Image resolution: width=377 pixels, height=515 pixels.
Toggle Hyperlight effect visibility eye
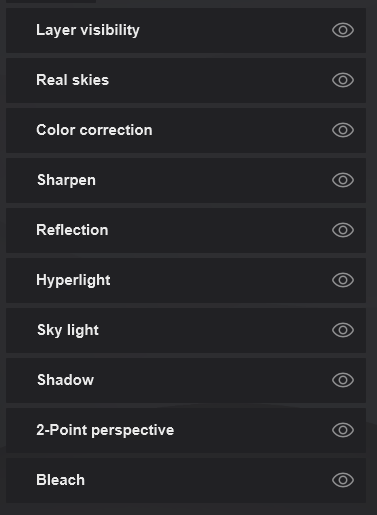pos(343,280)
